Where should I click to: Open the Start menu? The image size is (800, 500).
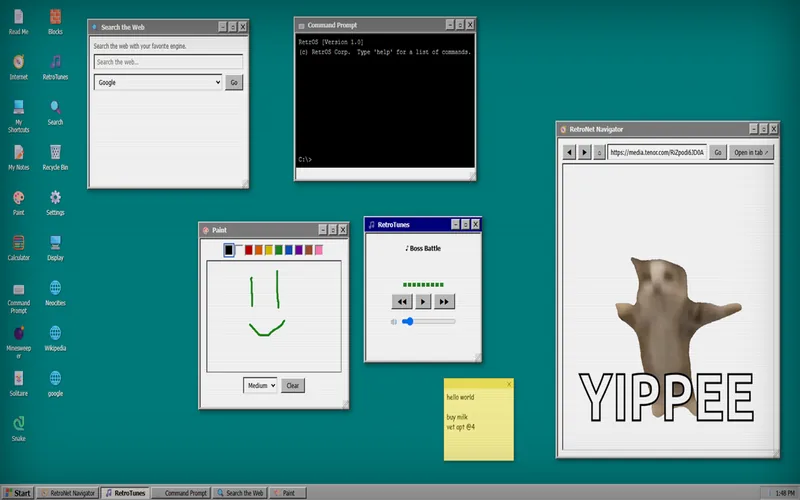[x=18, y=493]
